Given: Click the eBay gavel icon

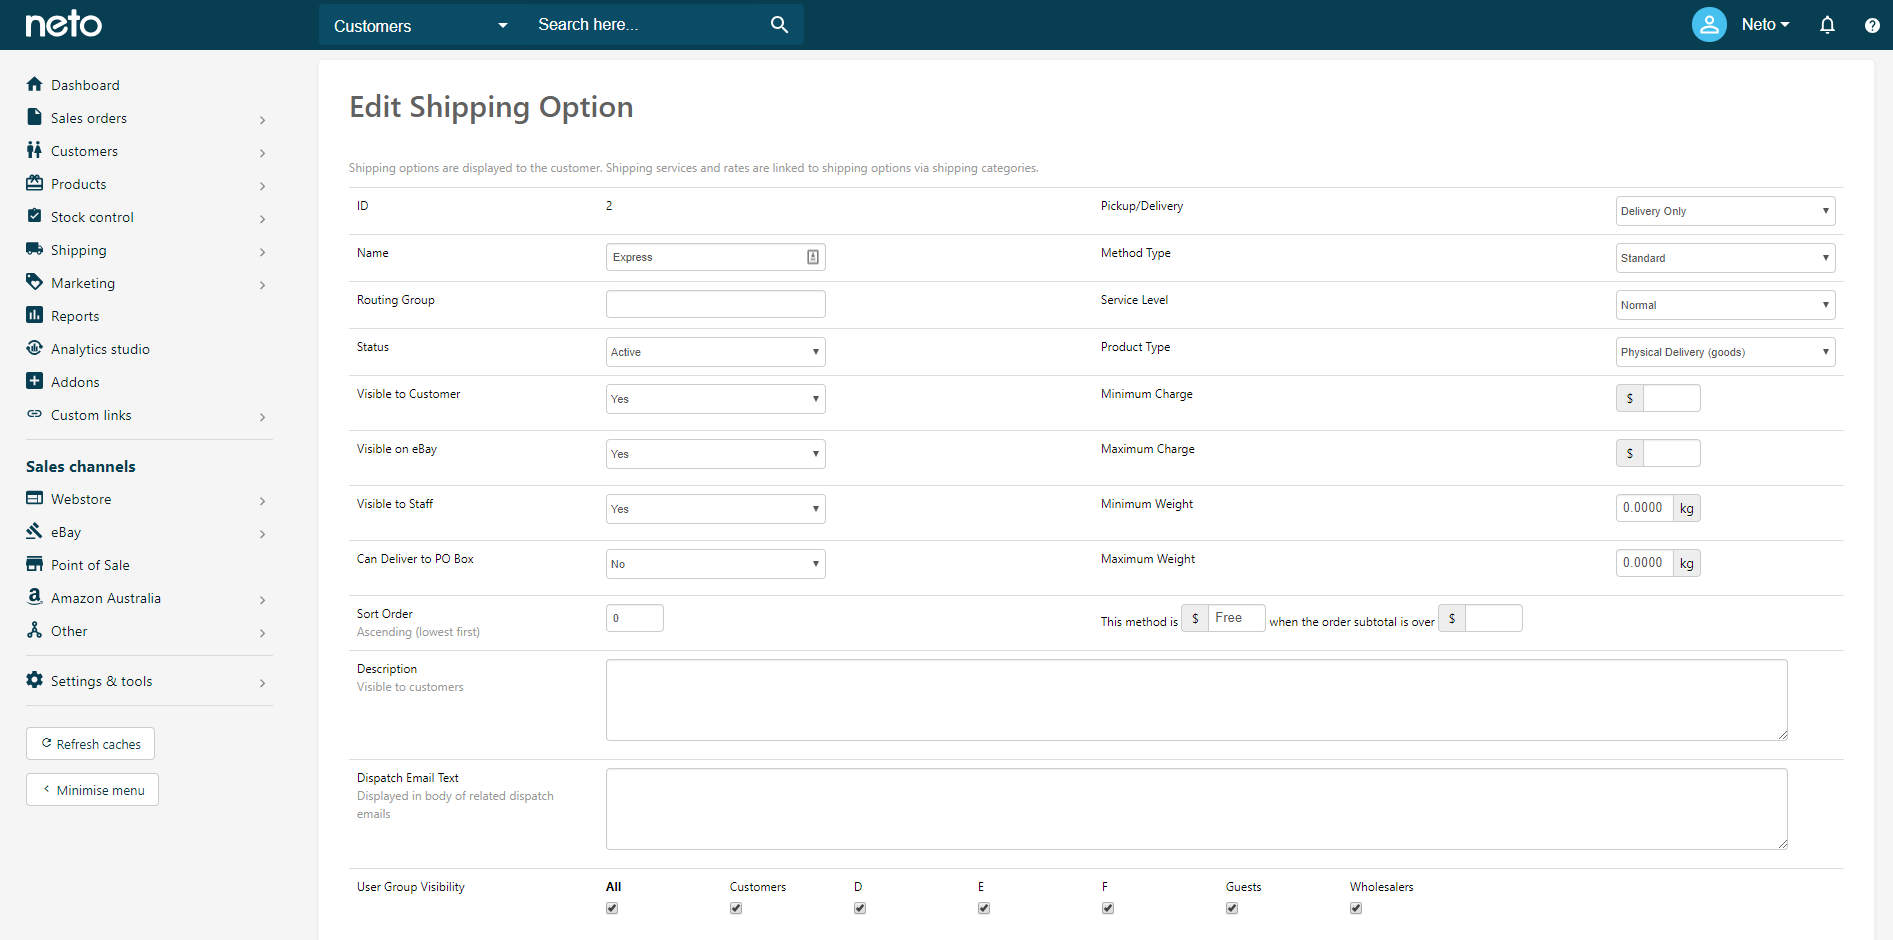Looking at the screenshot, I should point(35,531).
